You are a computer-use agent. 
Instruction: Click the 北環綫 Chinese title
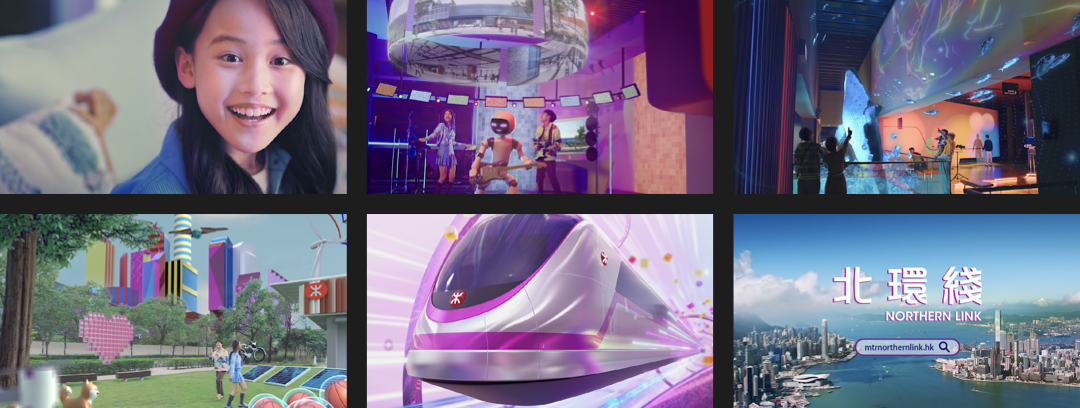click(x=907, y=286)
